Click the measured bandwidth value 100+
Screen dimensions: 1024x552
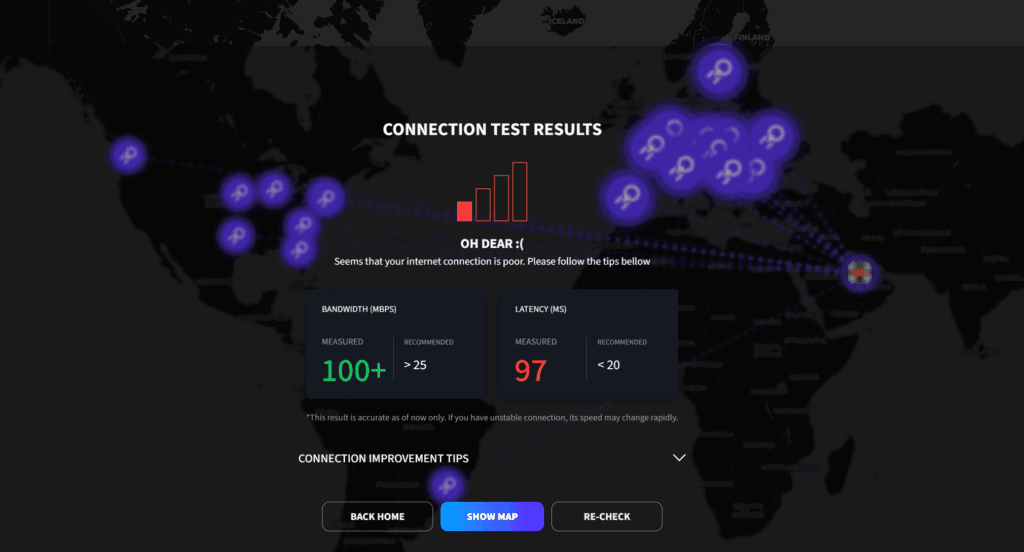tap(354, 370)
